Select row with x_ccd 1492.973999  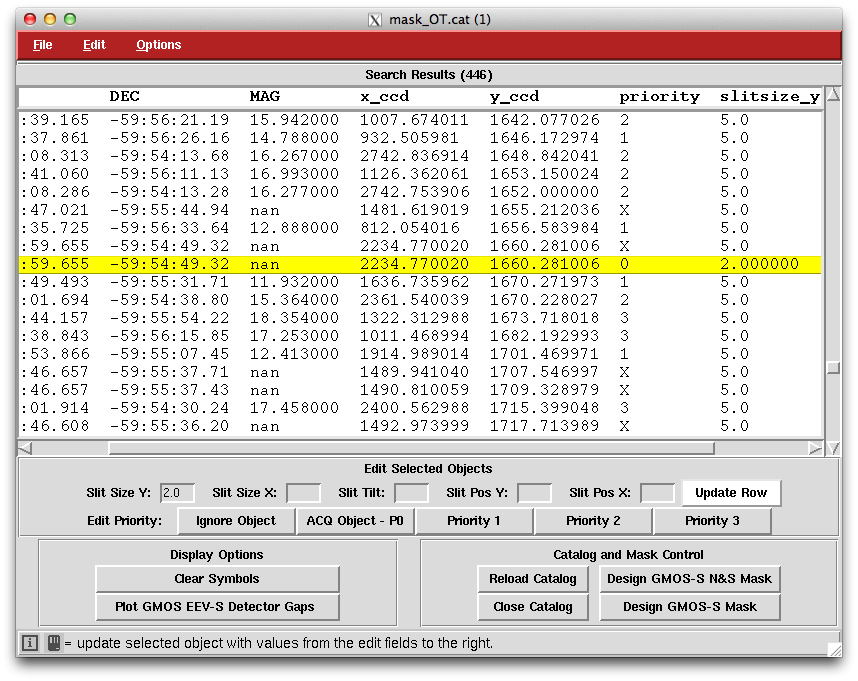[420, 427]
